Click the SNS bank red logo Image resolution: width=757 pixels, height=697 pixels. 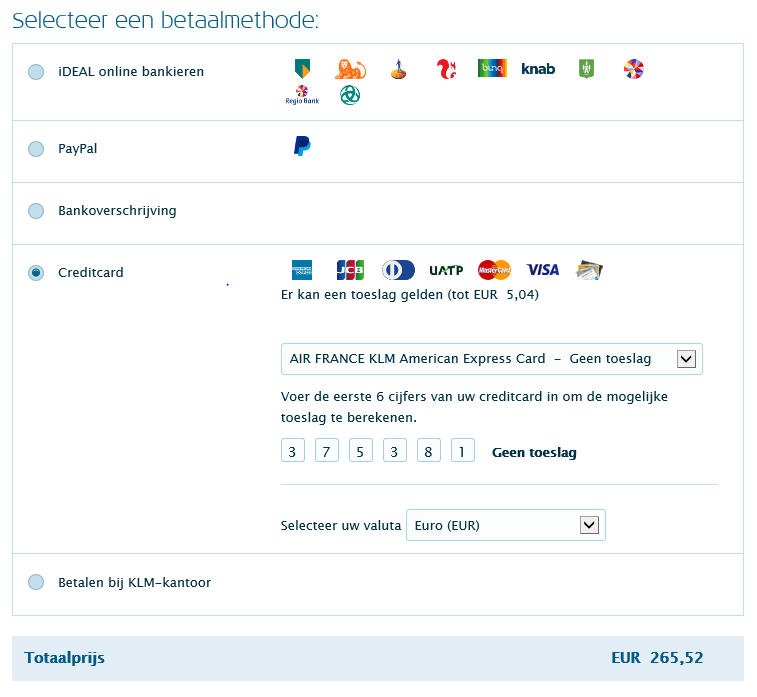[x=446, y=69]
